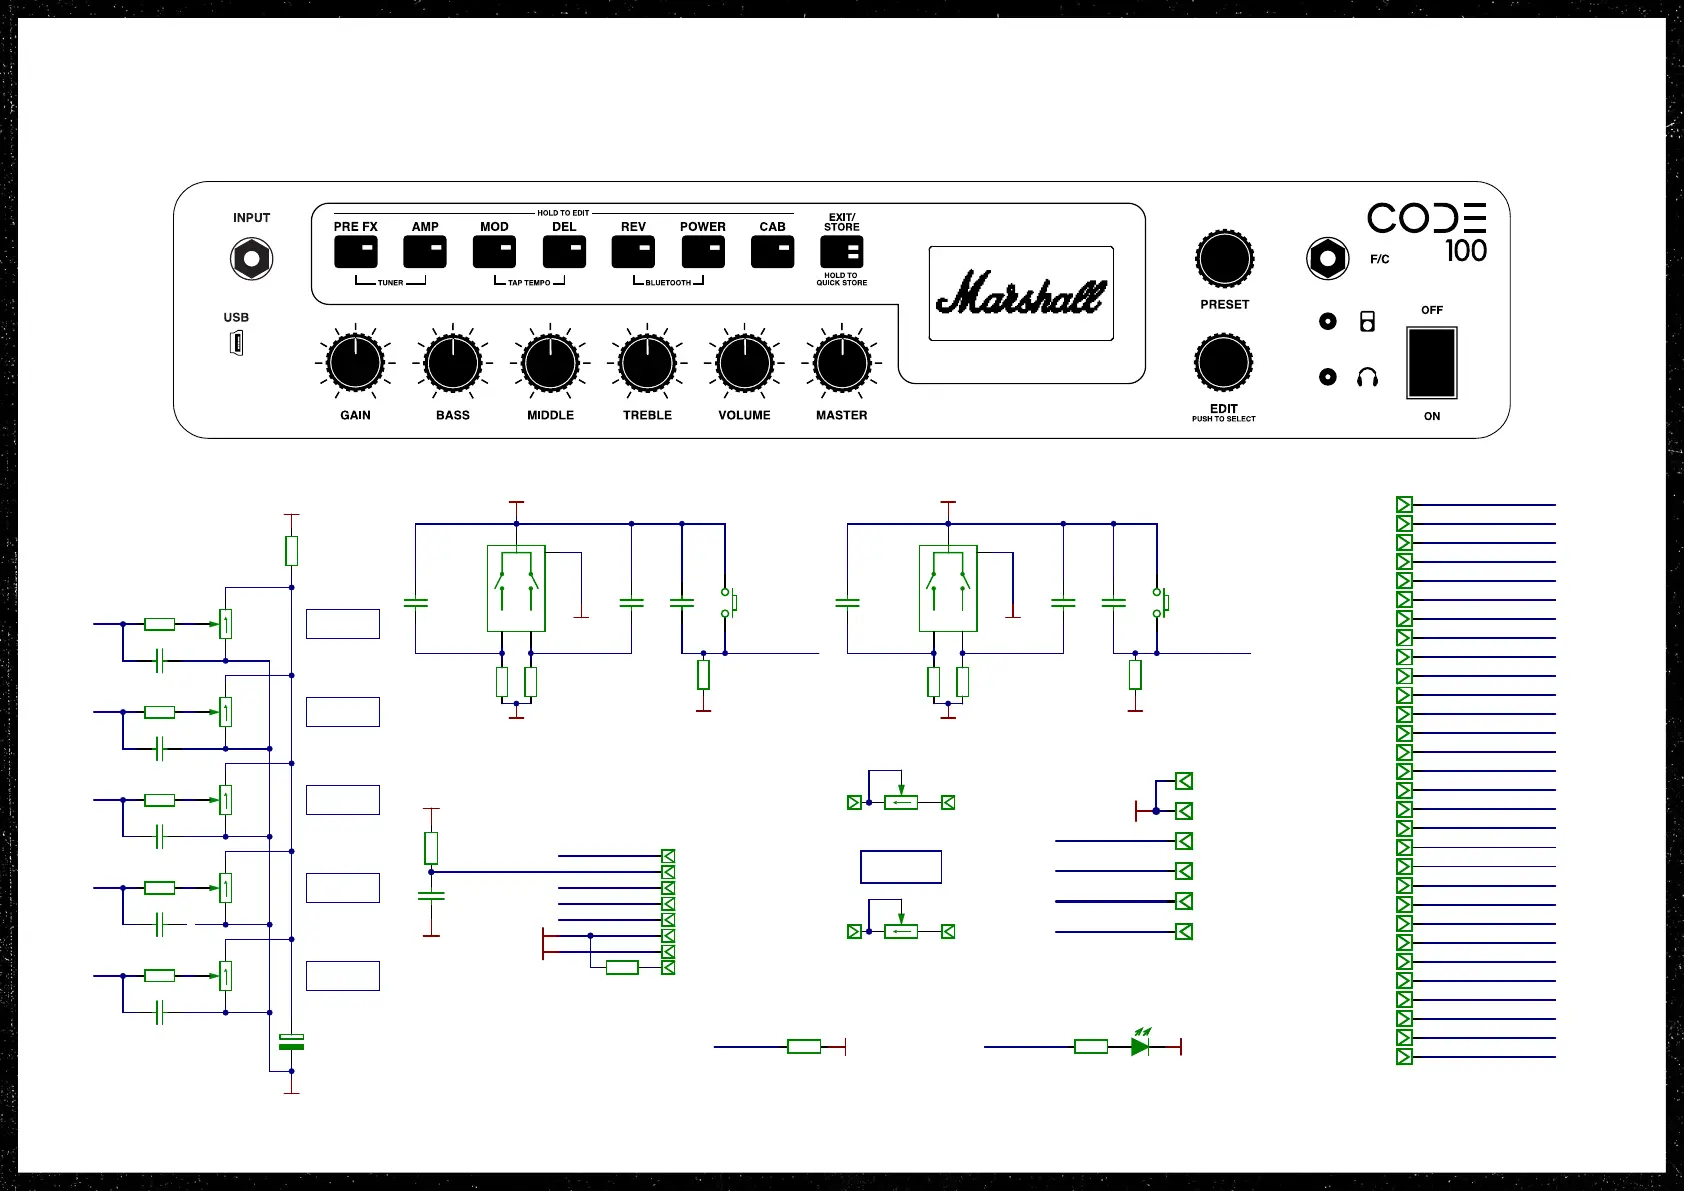Screen dimensions: 1684x1191
Task: Click the PUSH TO SELECT text
Action: tap(1224, 419)
